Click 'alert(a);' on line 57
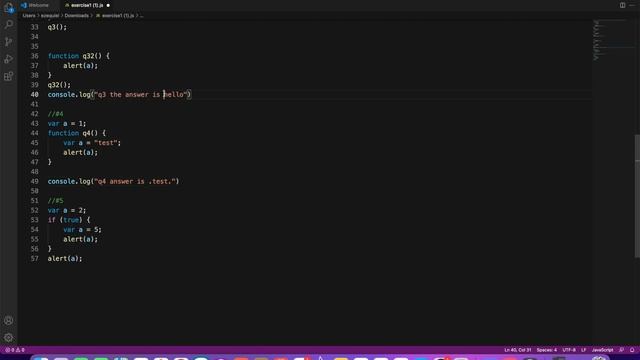The width and height of the screenshot is (640, 360). (65, 259)
